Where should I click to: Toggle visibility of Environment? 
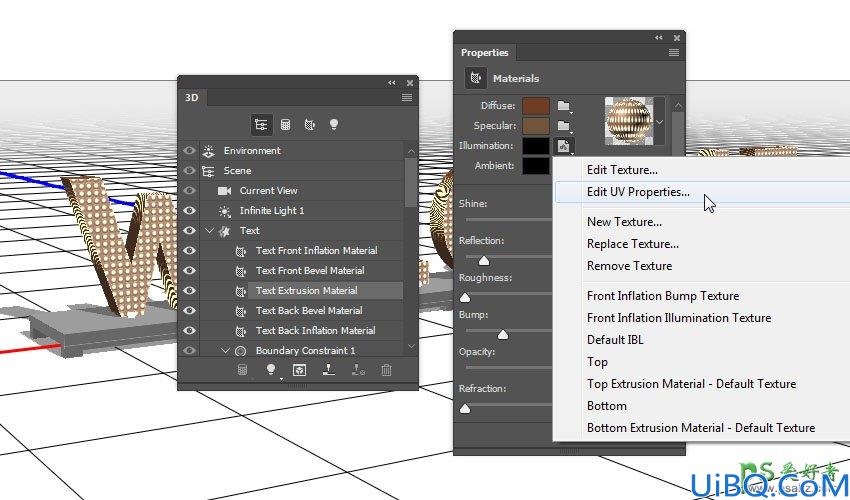pos(189,151)
